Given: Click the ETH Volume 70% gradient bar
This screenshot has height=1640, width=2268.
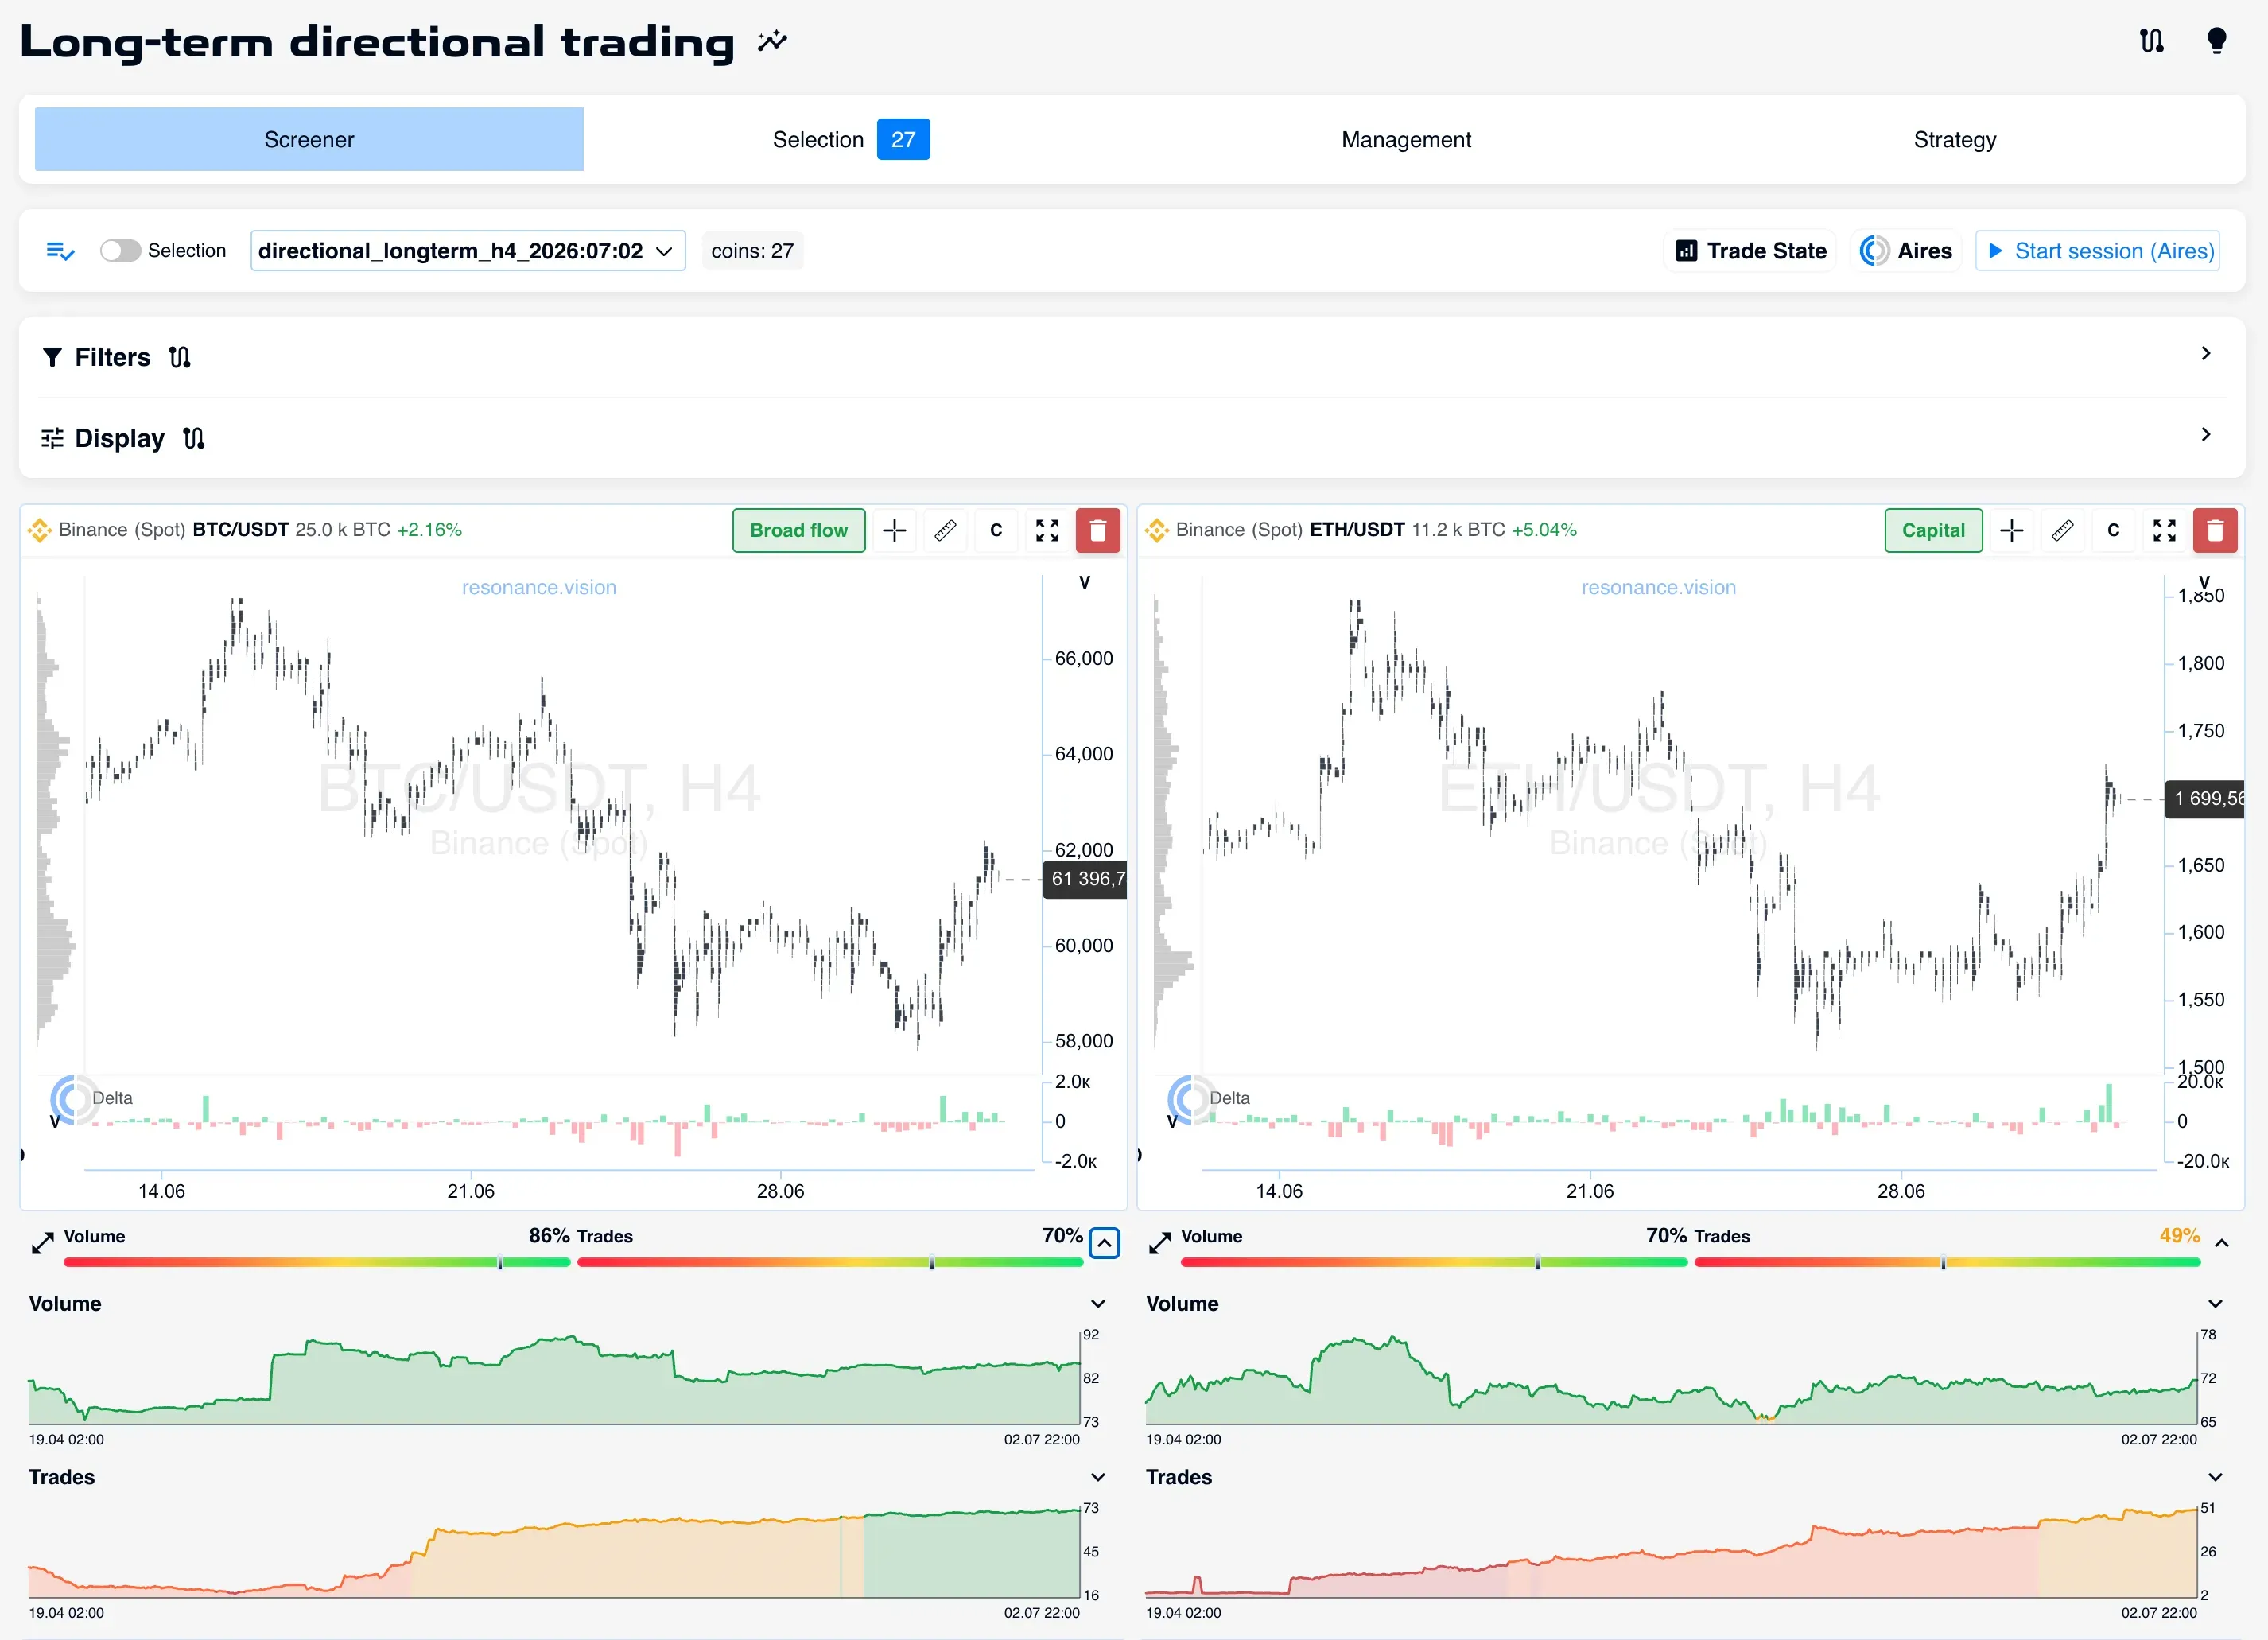Looking at the screenshot, I should (x=1434, y=1263).
